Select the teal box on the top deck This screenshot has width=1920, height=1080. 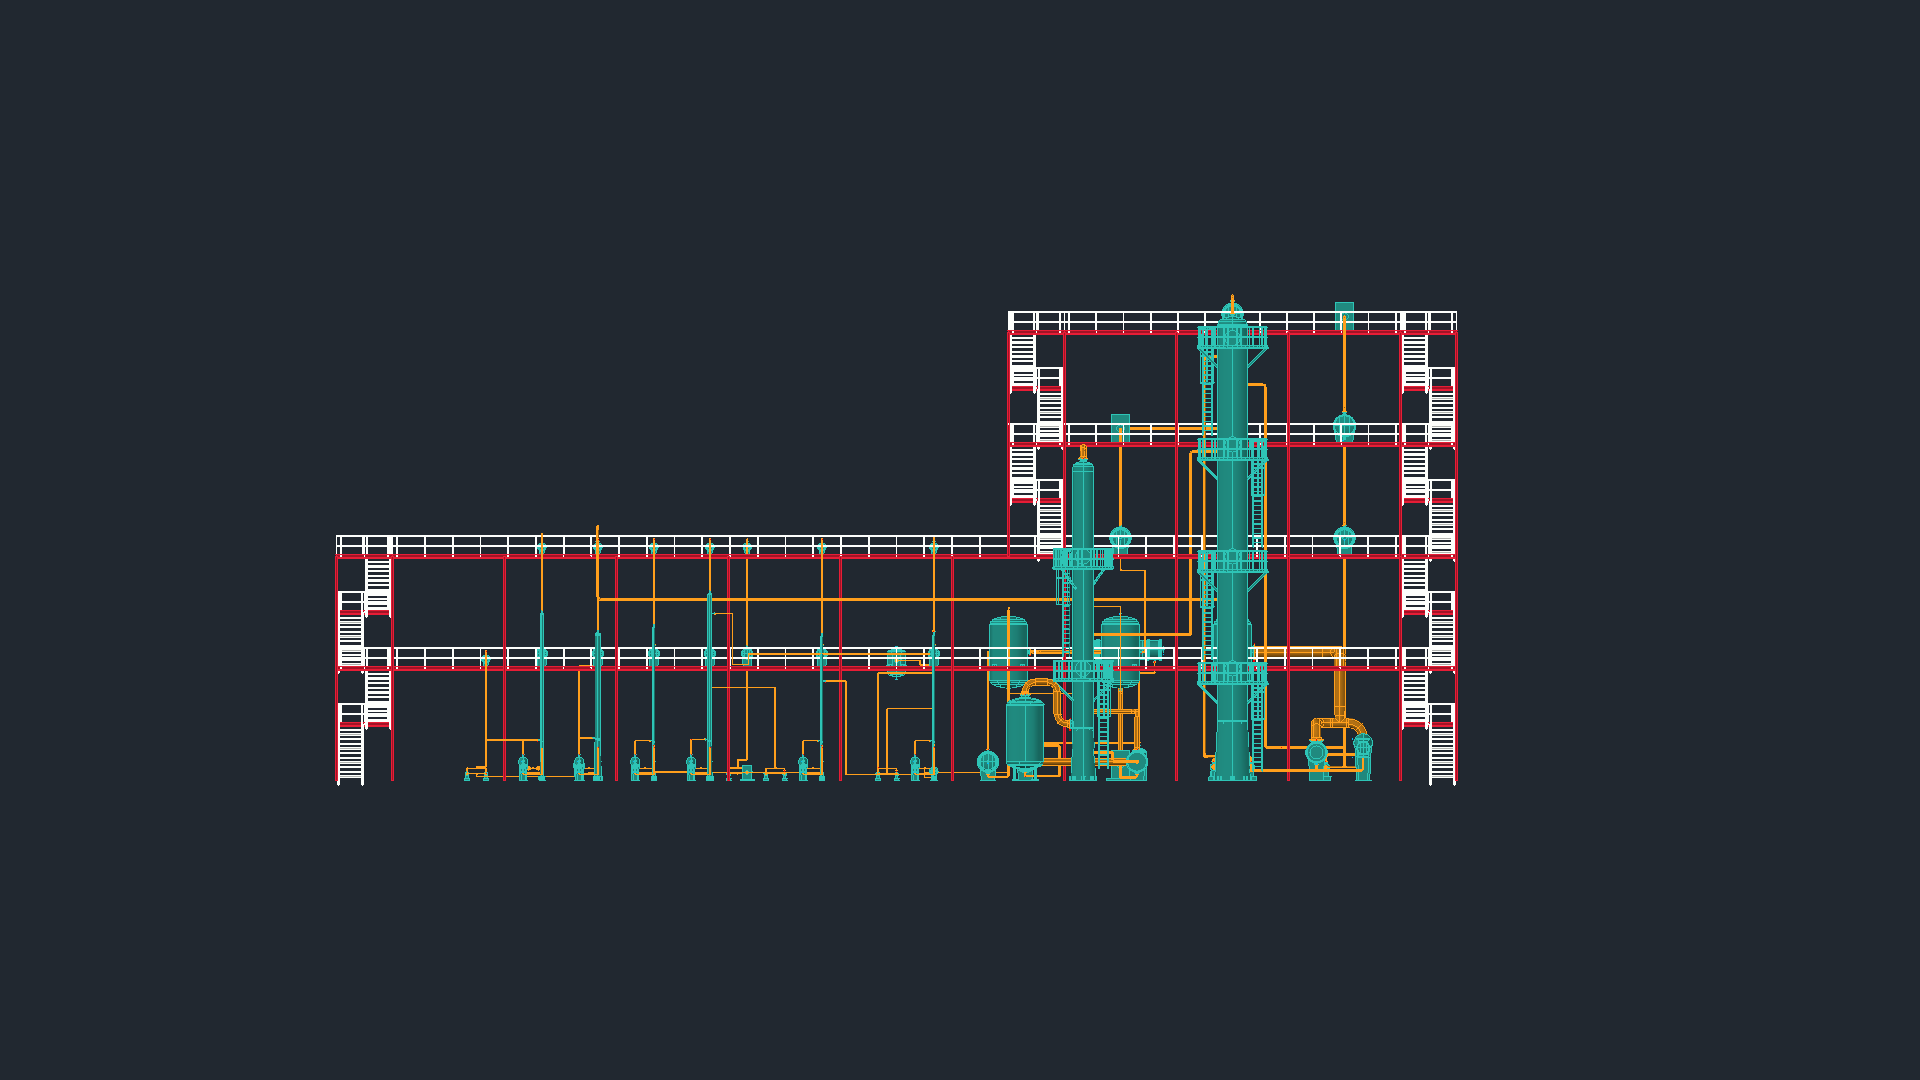click(1344, 311)
